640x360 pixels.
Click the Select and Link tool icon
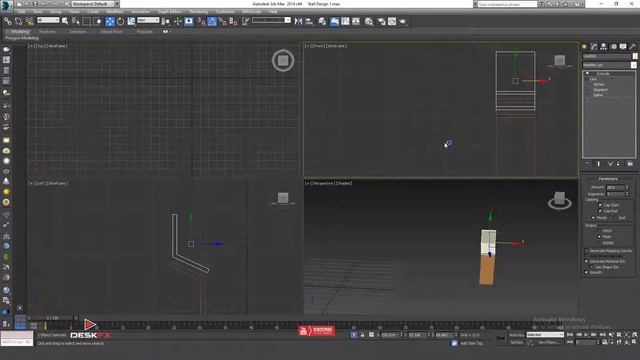point(8,21)
